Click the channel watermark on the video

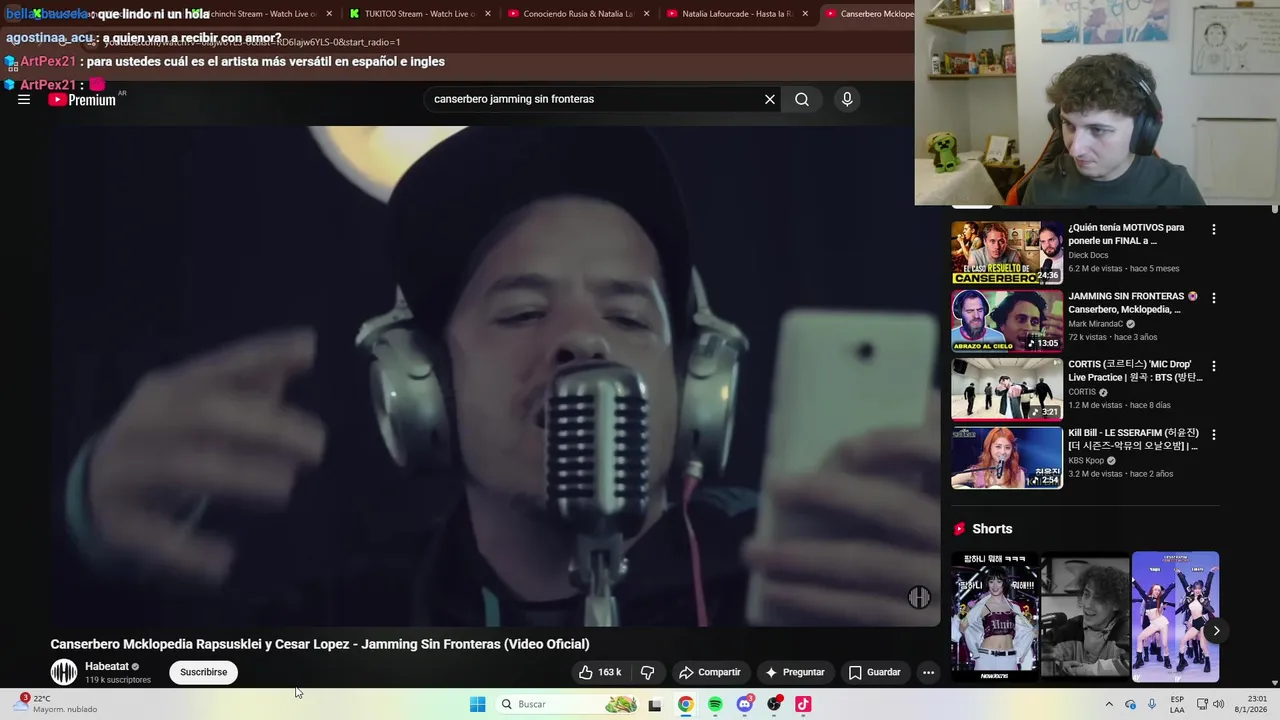point(919,597)
